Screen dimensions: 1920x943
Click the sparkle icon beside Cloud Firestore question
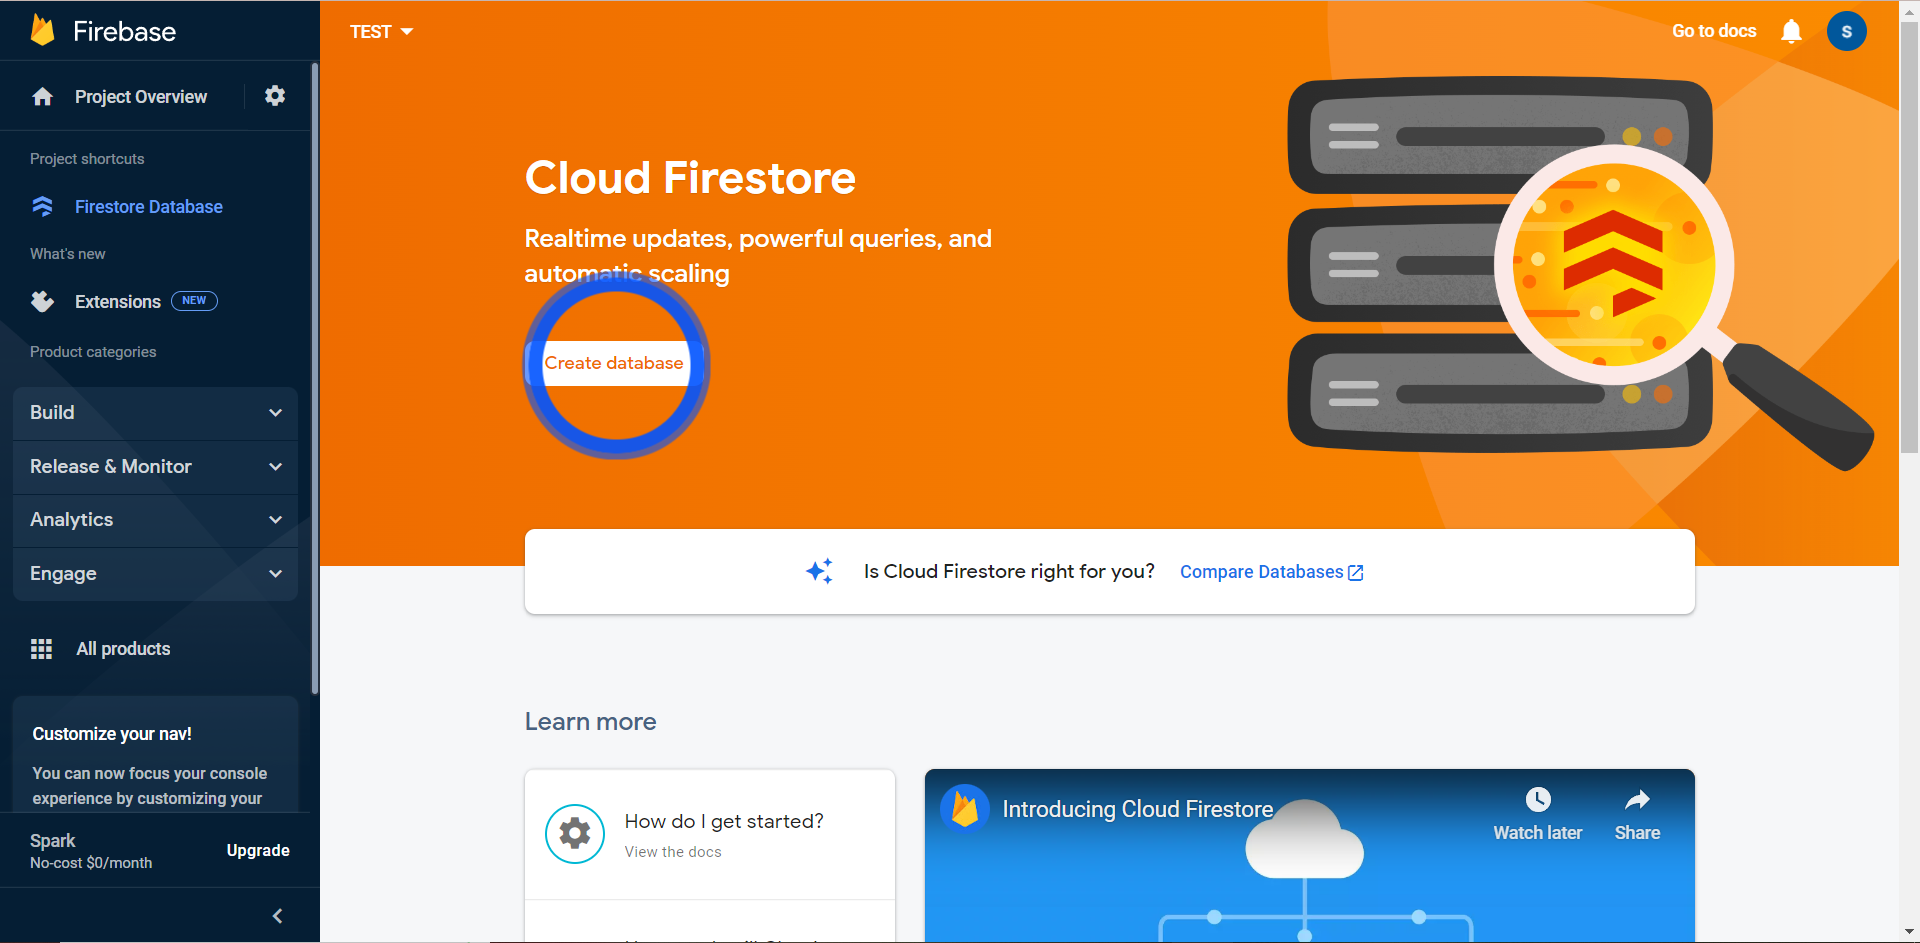pos(819,571)
